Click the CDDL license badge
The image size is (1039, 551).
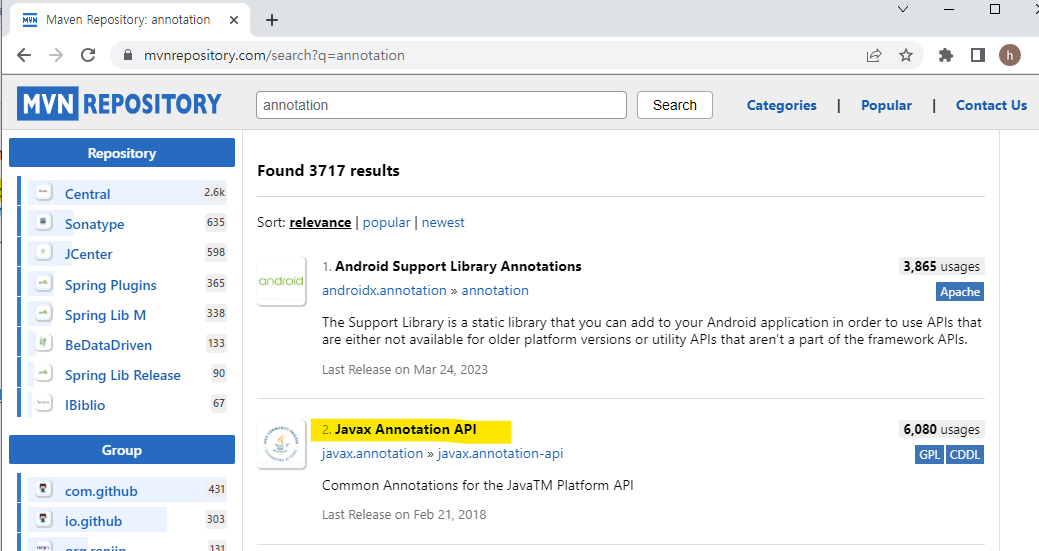965,455
